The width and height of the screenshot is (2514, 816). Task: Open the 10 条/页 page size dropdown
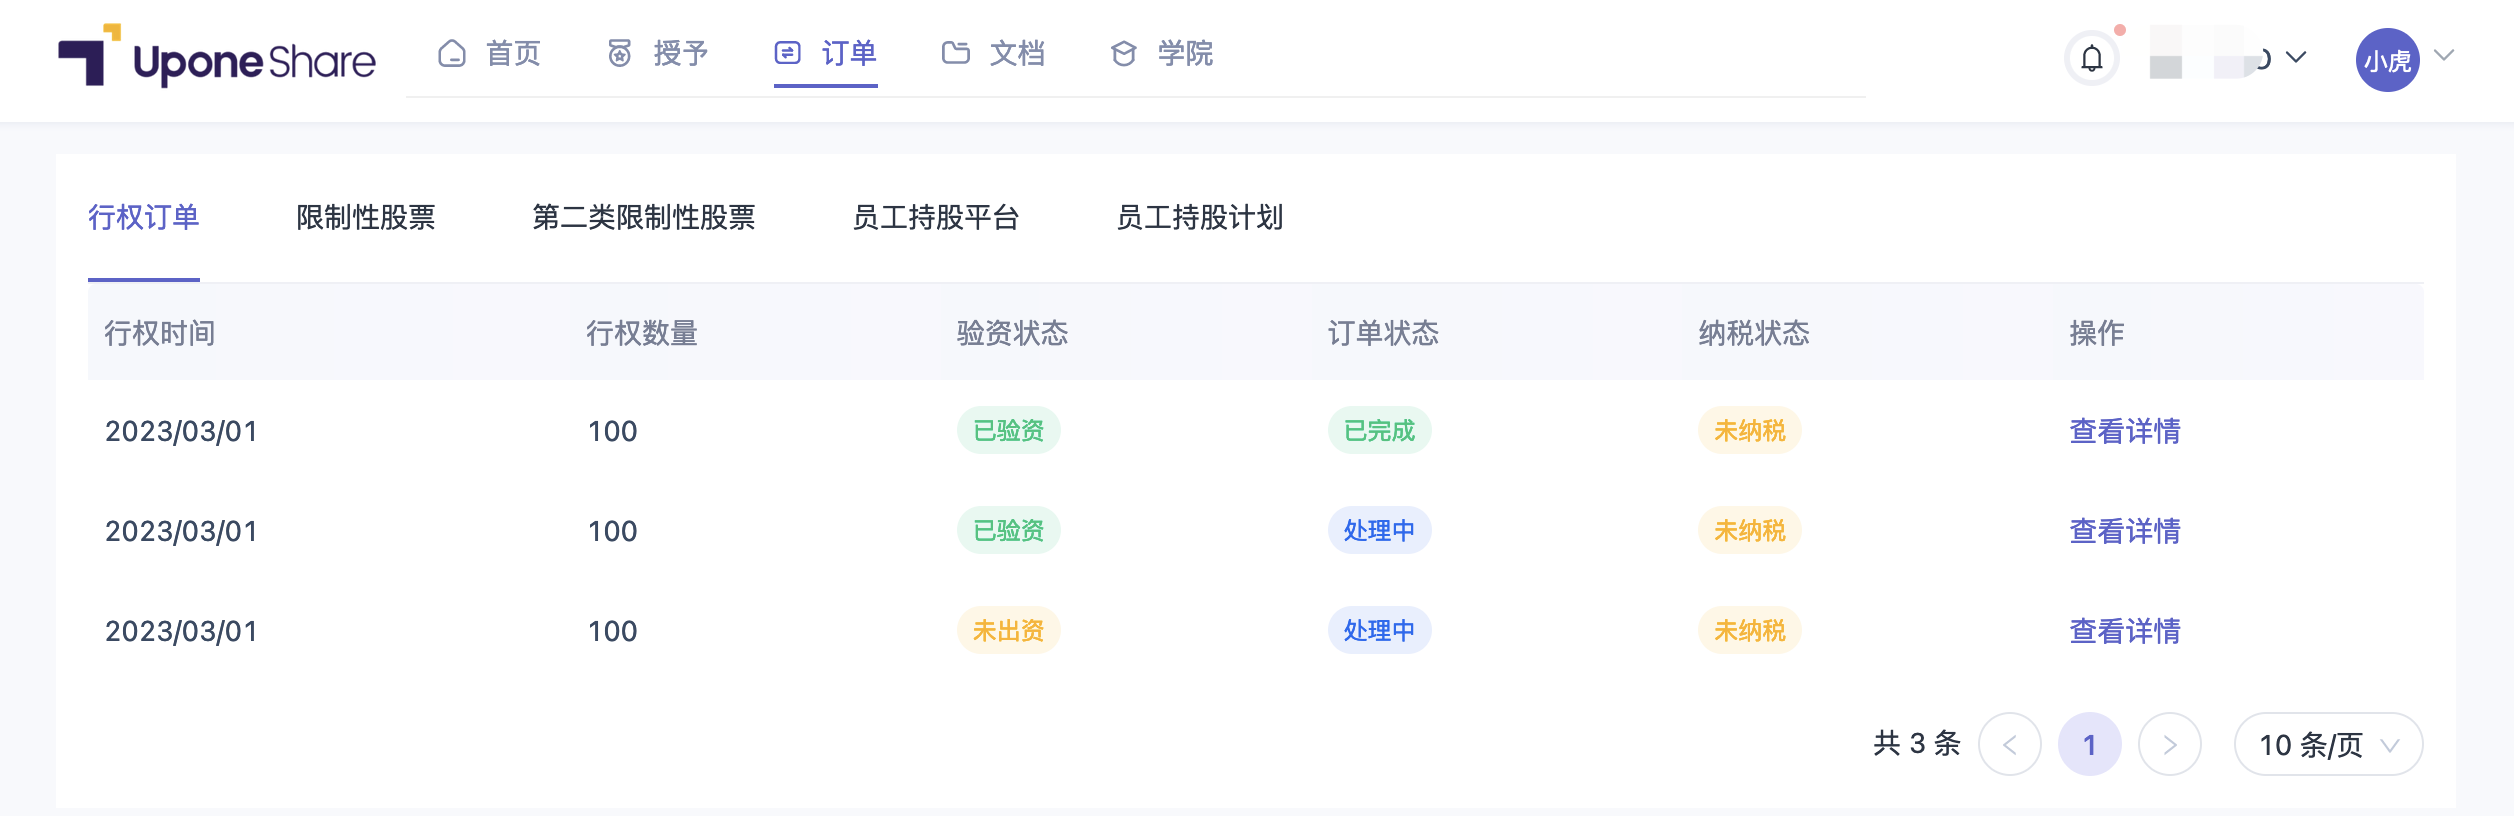click(x=2328, y=744)
